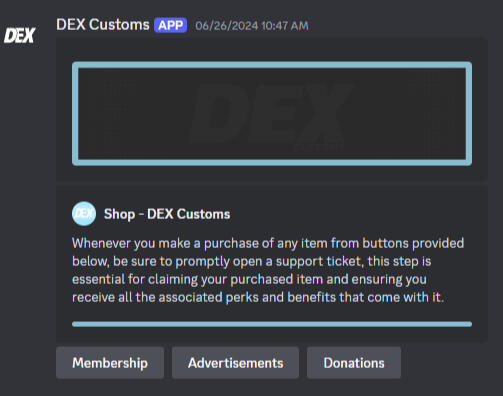Click the small faded Customs text under banner logo

pyautogui.click(x=319, y=147)
